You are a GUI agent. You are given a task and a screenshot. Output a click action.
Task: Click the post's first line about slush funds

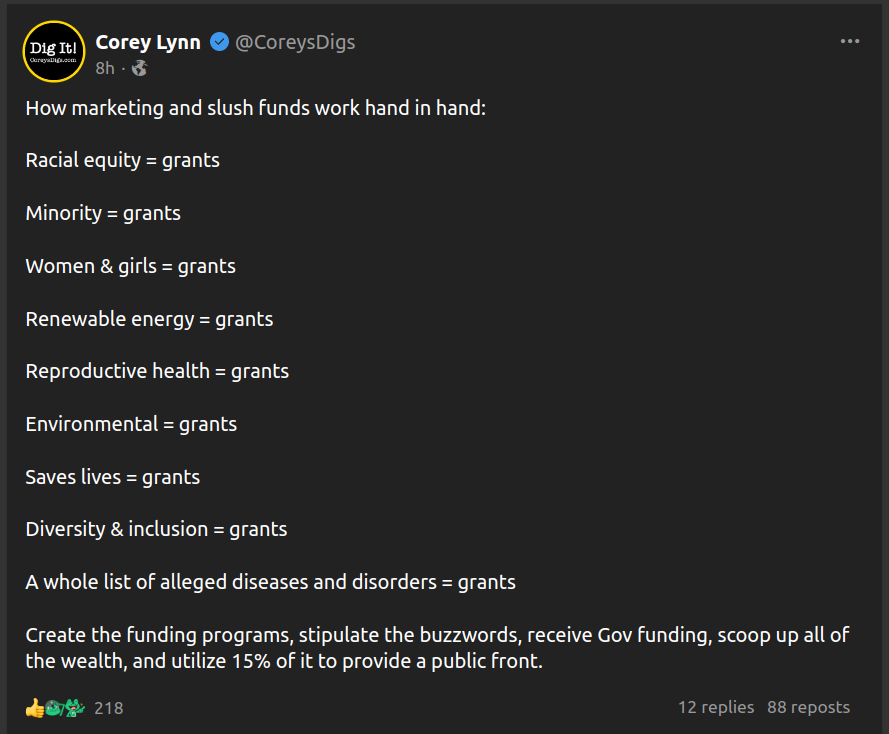[x=255, y=108]
